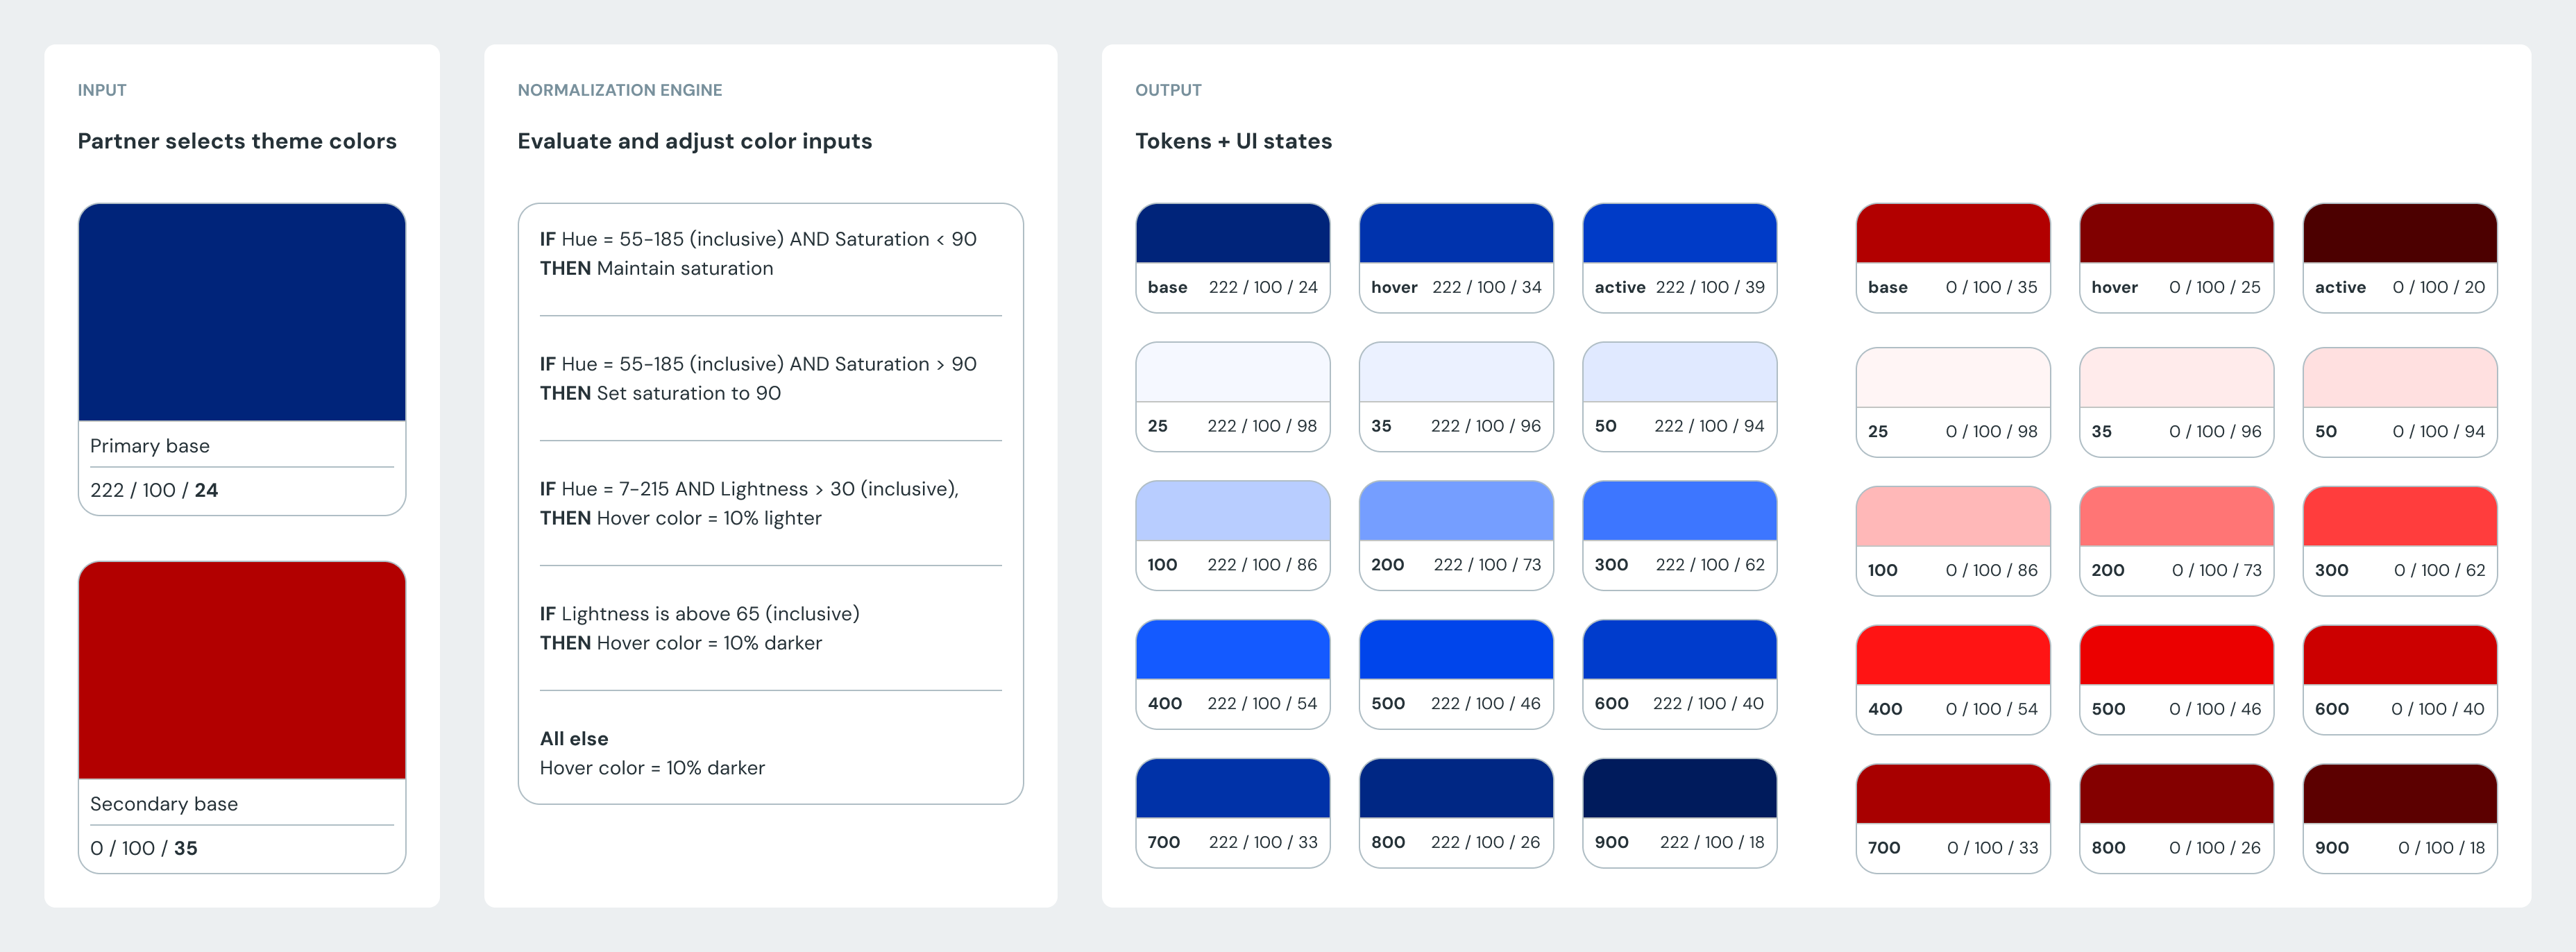Select the blue 25 tint swatch
The height and width of the screenshot is (952, 2576).
(x=1232, y=375)
